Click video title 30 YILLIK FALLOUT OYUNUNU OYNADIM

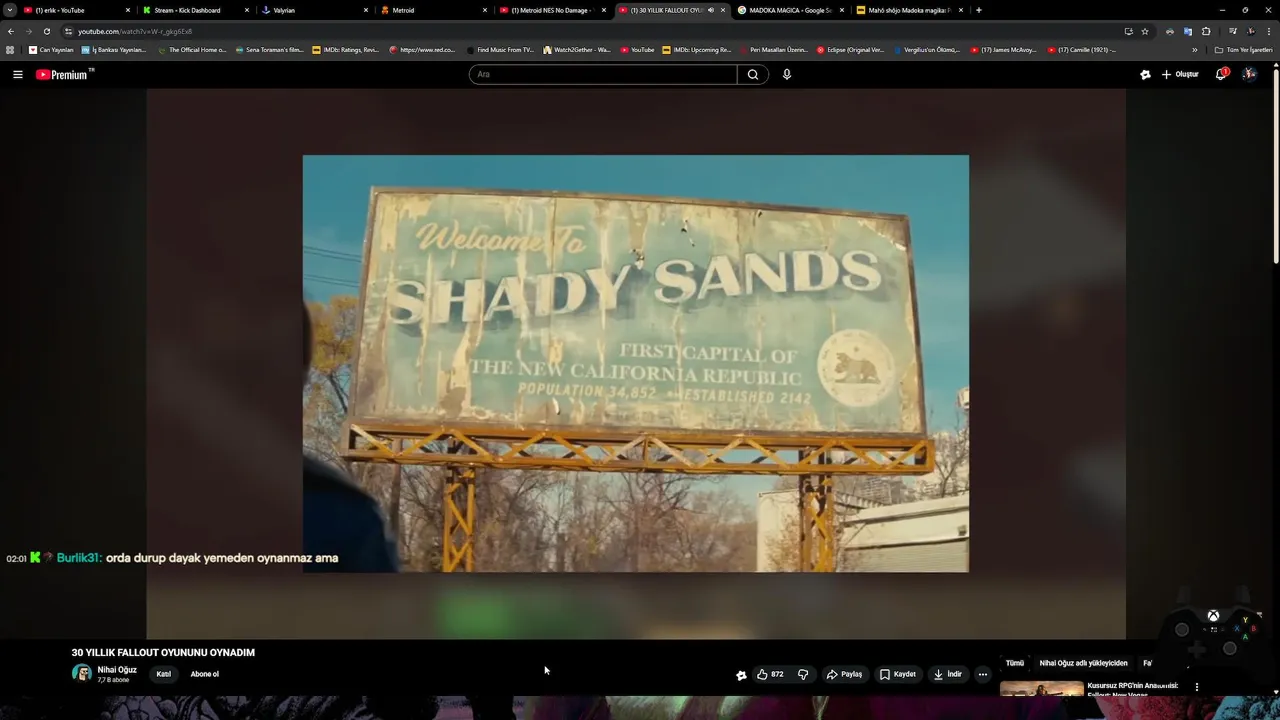(x=163, y=653)
